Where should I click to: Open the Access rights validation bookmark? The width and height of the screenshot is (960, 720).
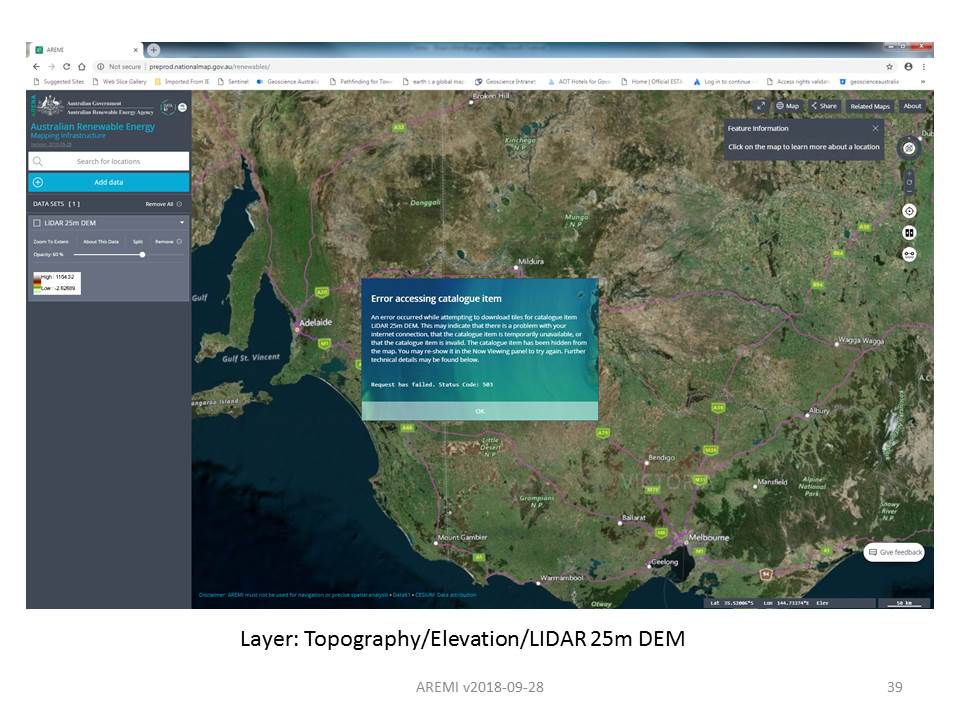tap(798, 81)
